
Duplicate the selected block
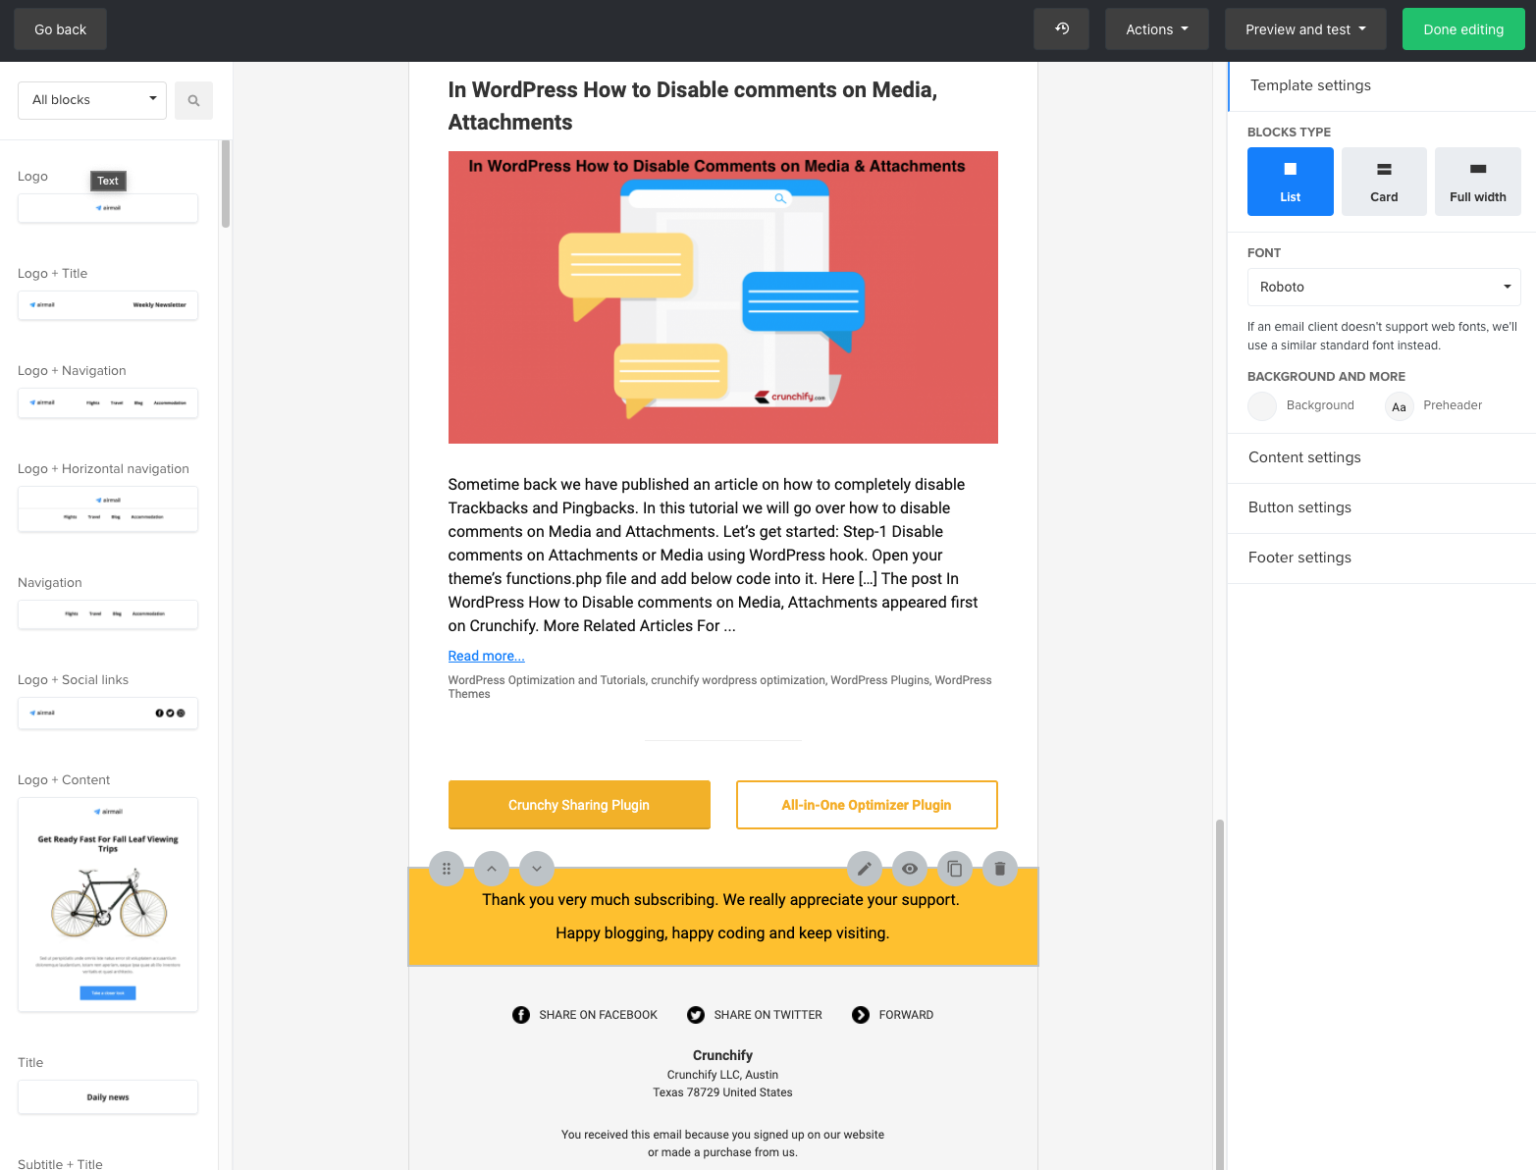tap(954, 868)
